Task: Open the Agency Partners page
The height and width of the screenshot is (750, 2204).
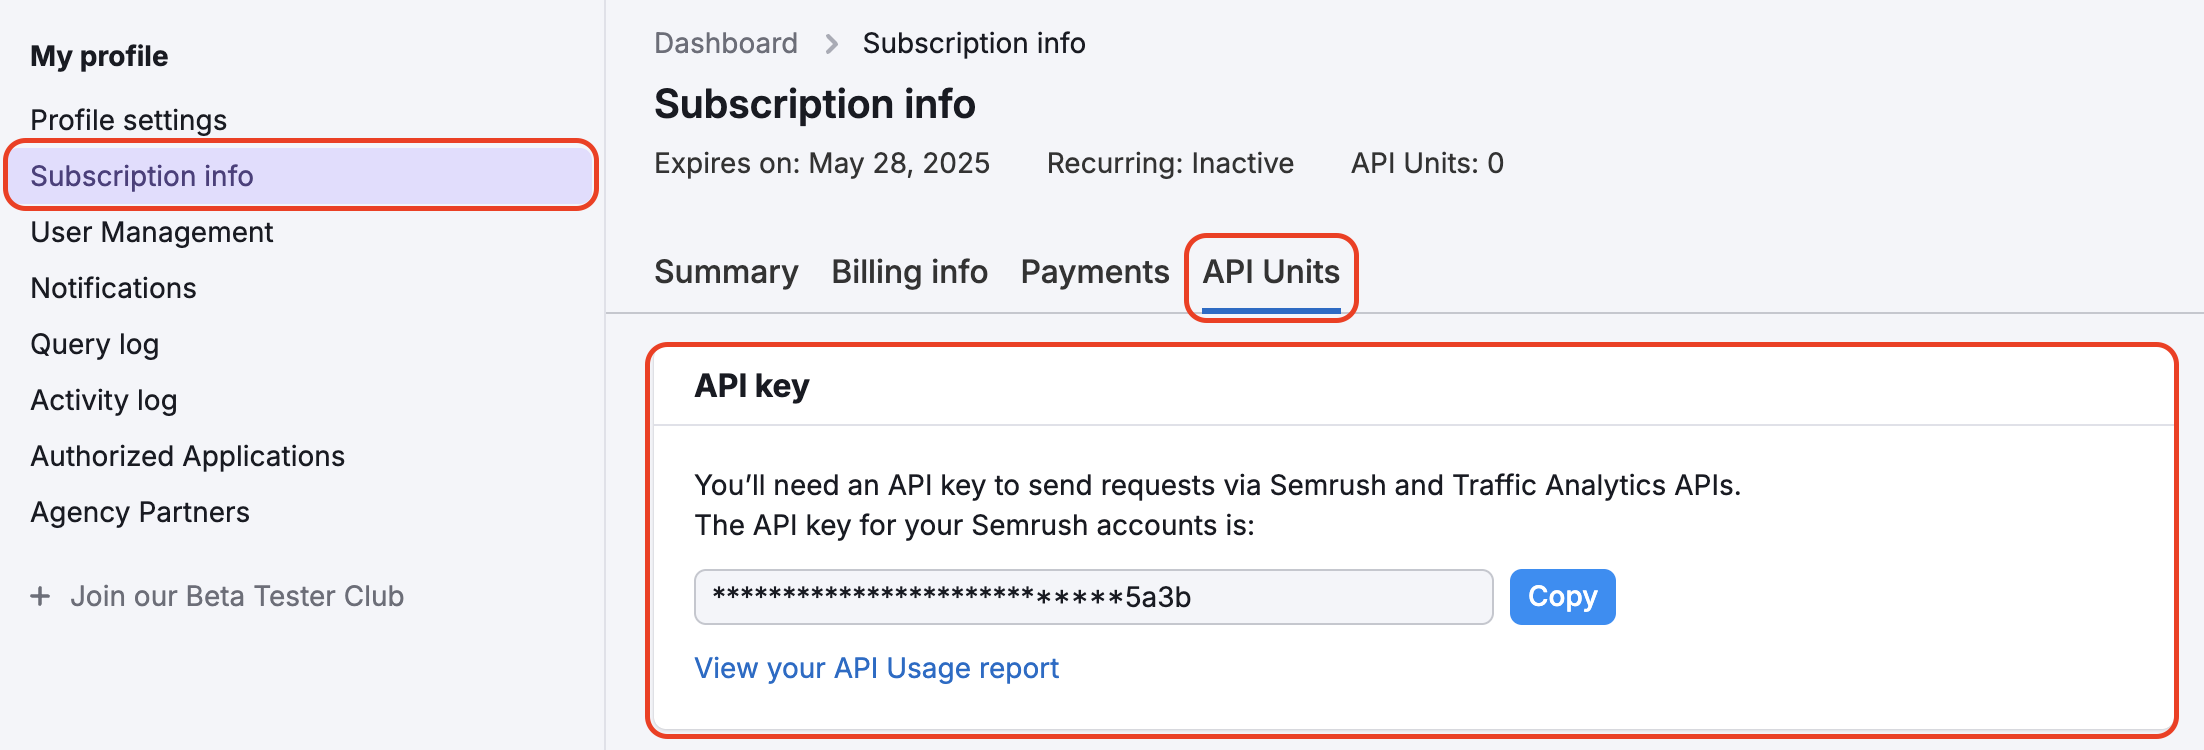Action: click(140, 511)
